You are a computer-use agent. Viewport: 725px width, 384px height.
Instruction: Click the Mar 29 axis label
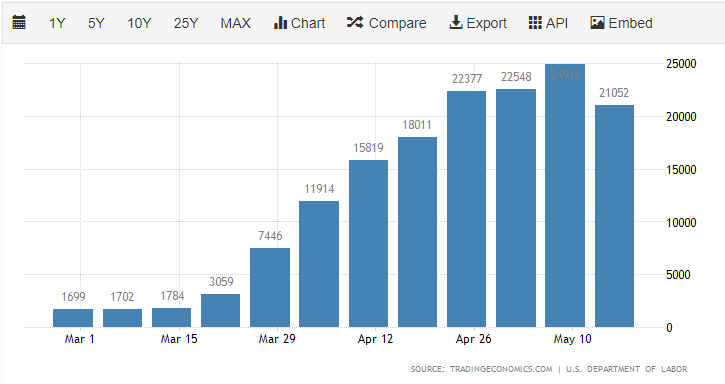pos(277,339)
